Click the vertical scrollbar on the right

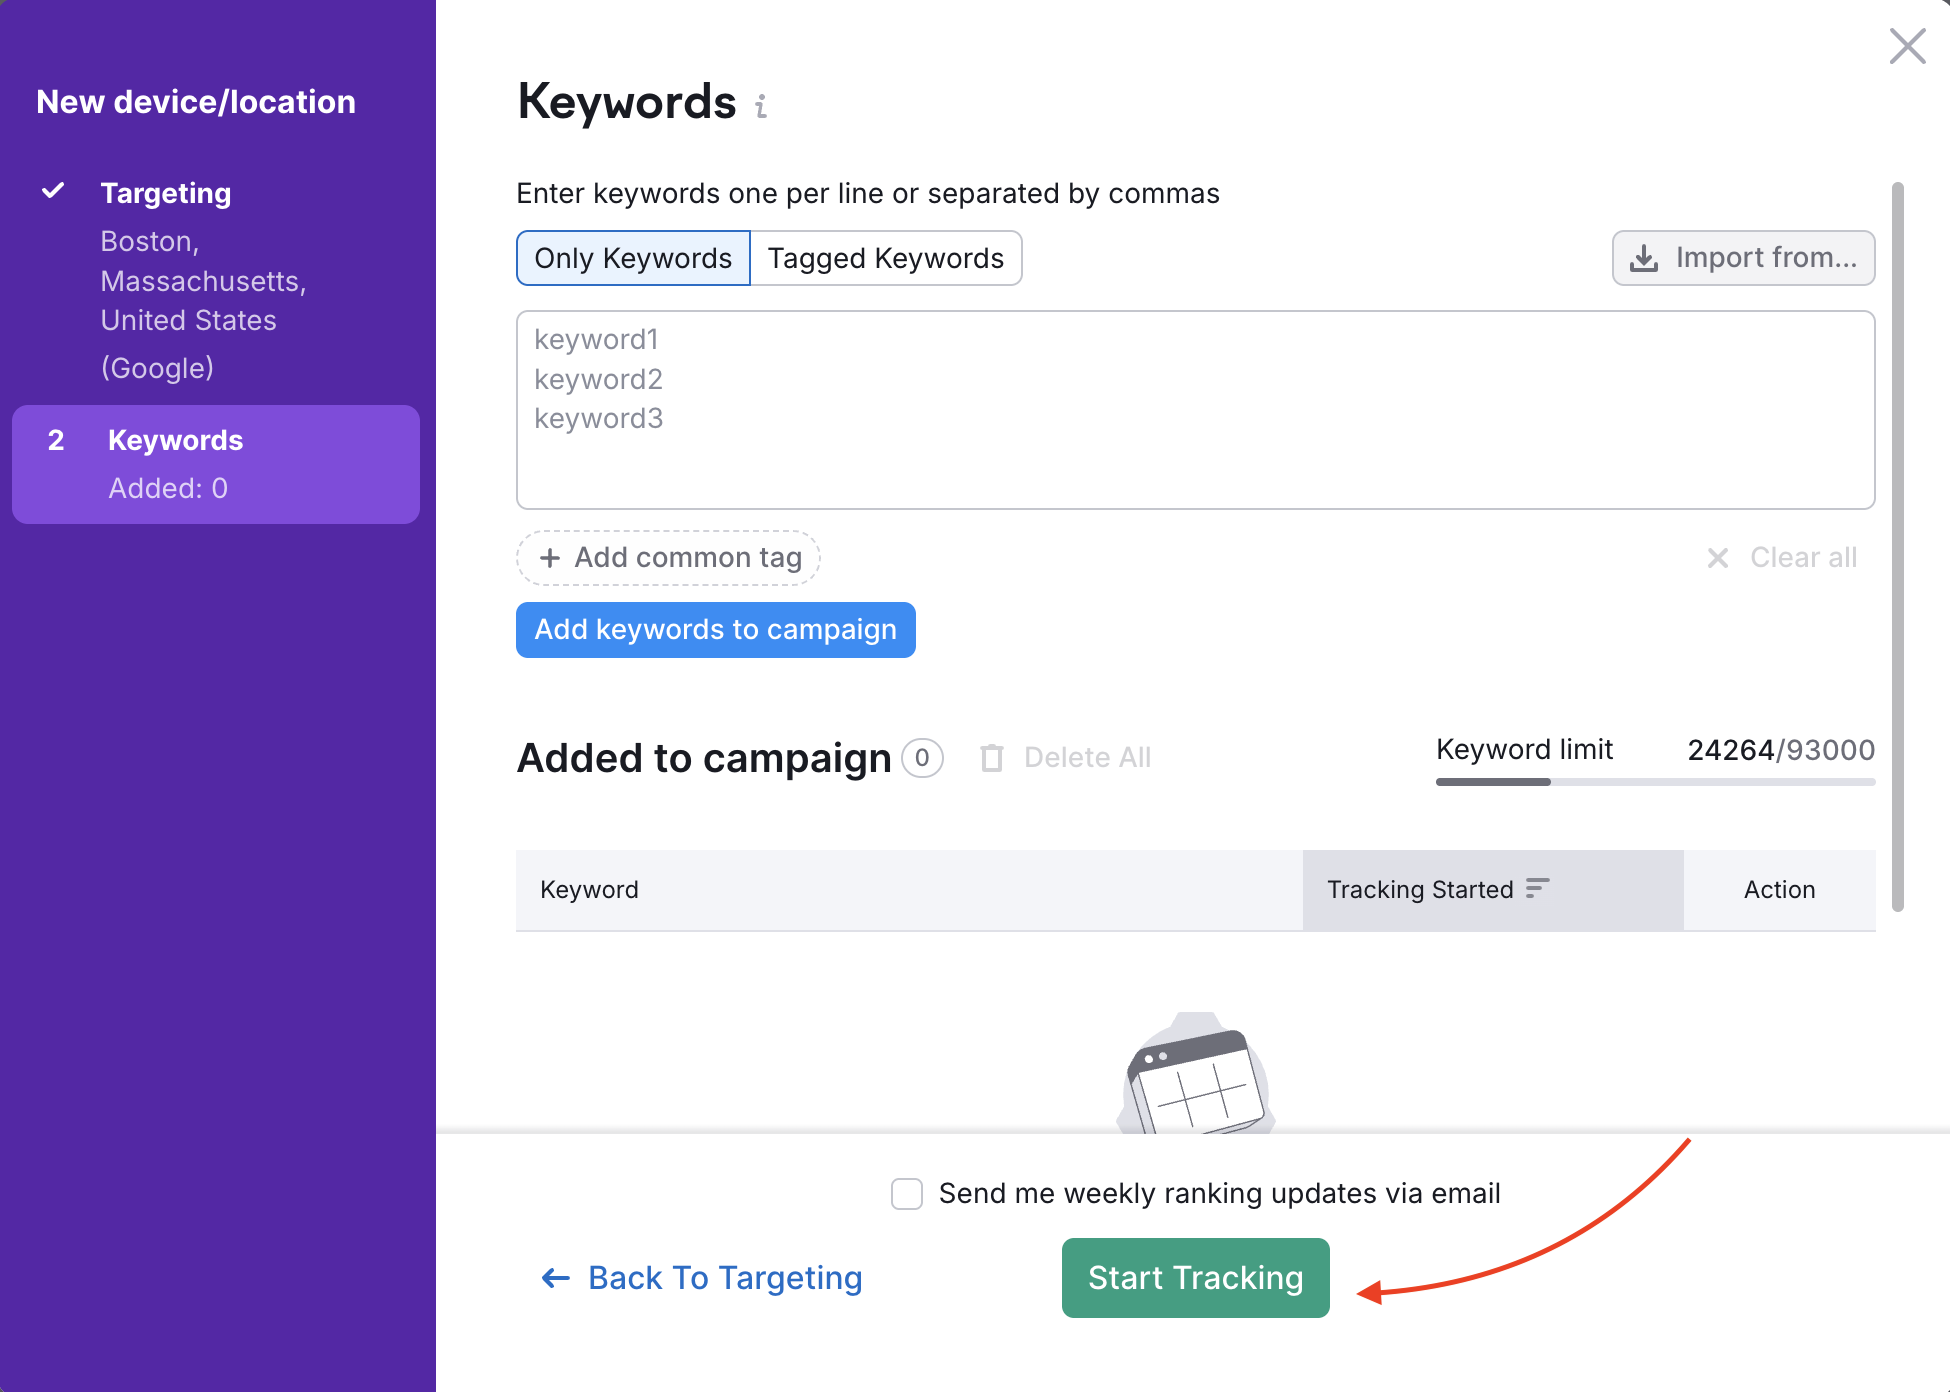click(x=1897, y=546)
